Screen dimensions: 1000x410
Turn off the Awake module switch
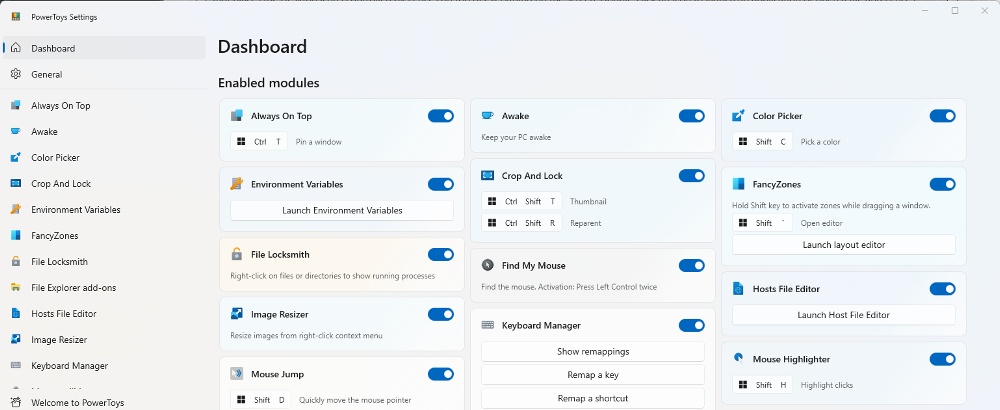coord(691,116)
